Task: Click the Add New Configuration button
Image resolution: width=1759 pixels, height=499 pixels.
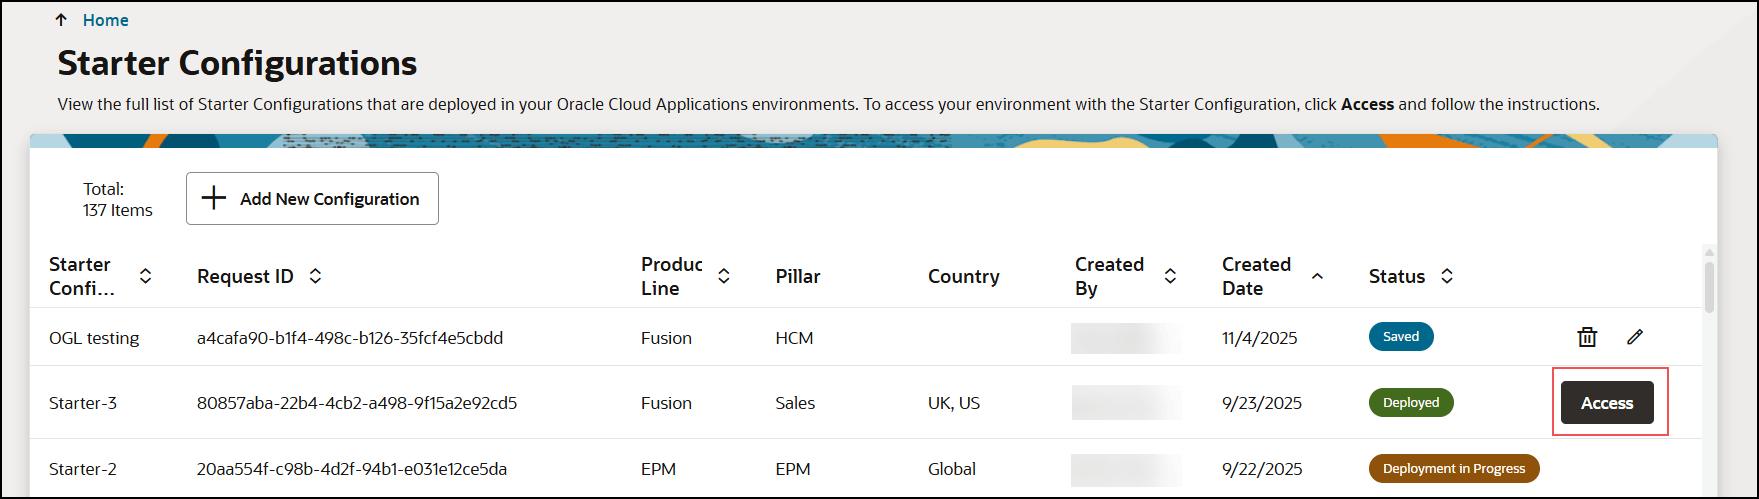Action: (x=312, y=199)
